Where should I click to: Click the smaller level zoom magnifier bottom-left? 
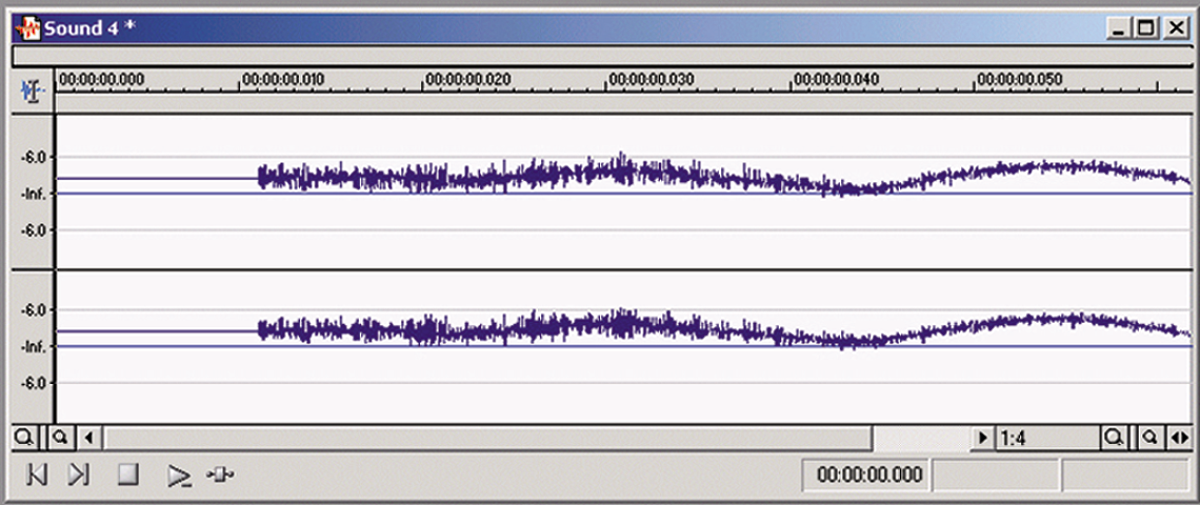click(x=60, y=437)
